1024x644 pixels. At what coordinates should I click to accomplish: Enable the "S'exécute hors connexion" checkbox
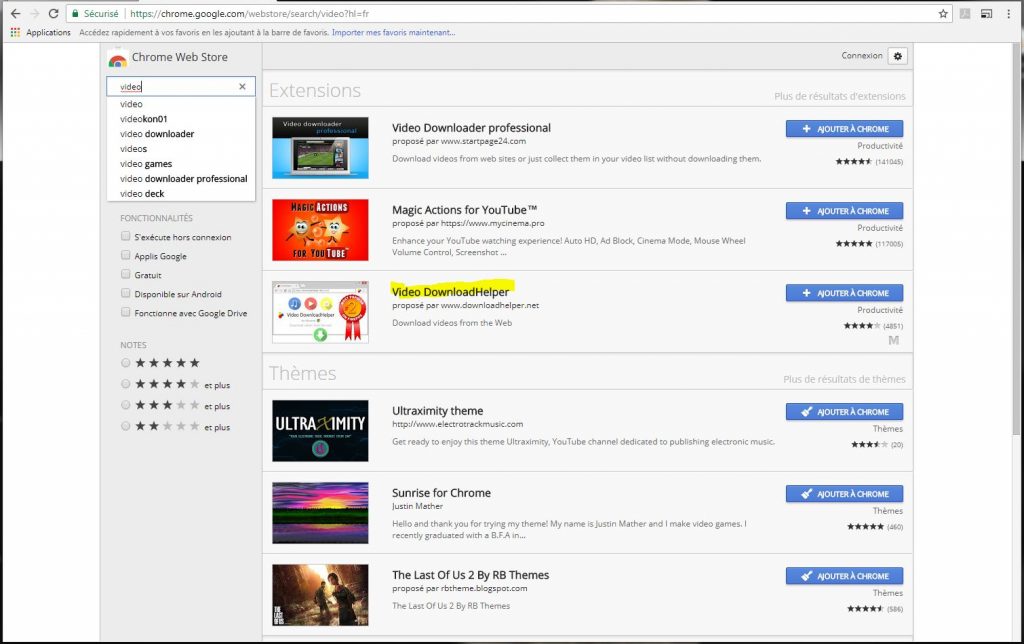coord(126,237)
